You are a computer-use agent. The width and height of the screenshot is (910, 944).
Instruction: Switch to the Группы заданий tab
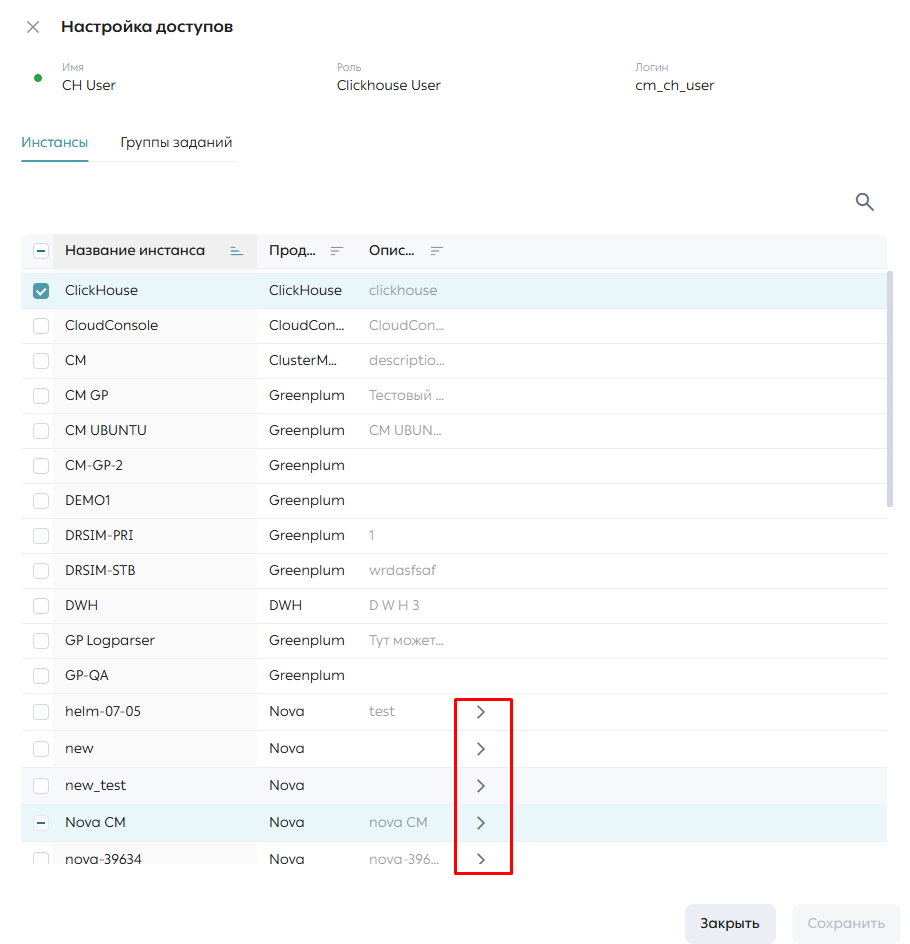tap(176, 143)
